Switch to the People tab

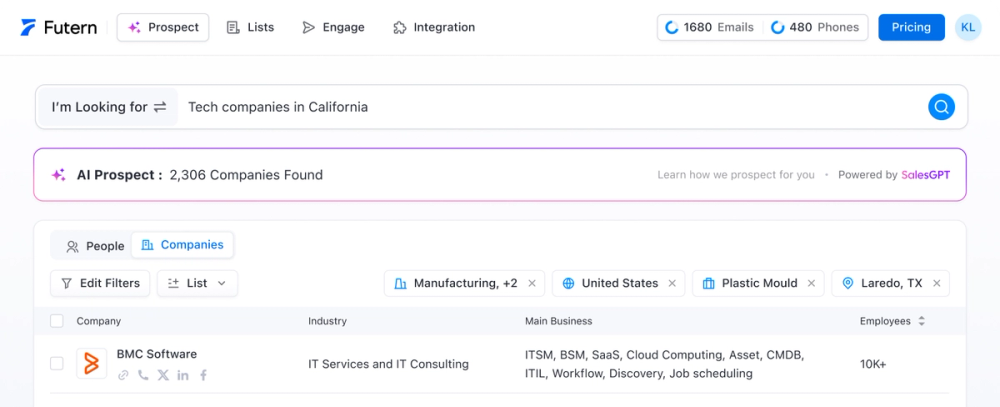coord(96,245)
